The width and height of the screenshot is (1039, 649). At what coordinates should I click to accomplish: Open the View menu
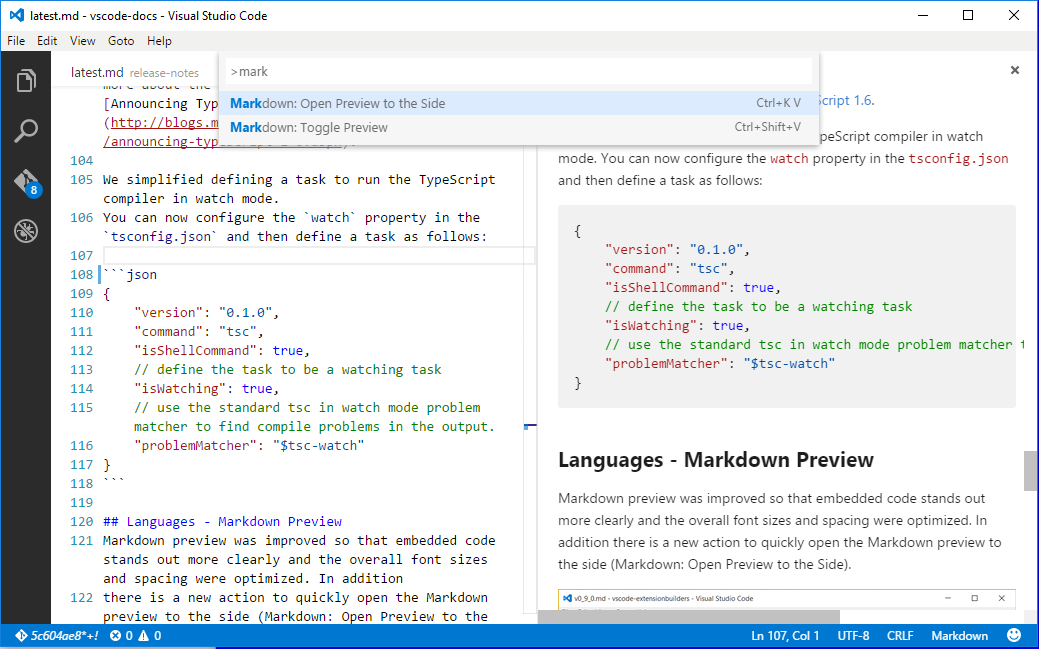pyautogui.click(x=82, y=40)
